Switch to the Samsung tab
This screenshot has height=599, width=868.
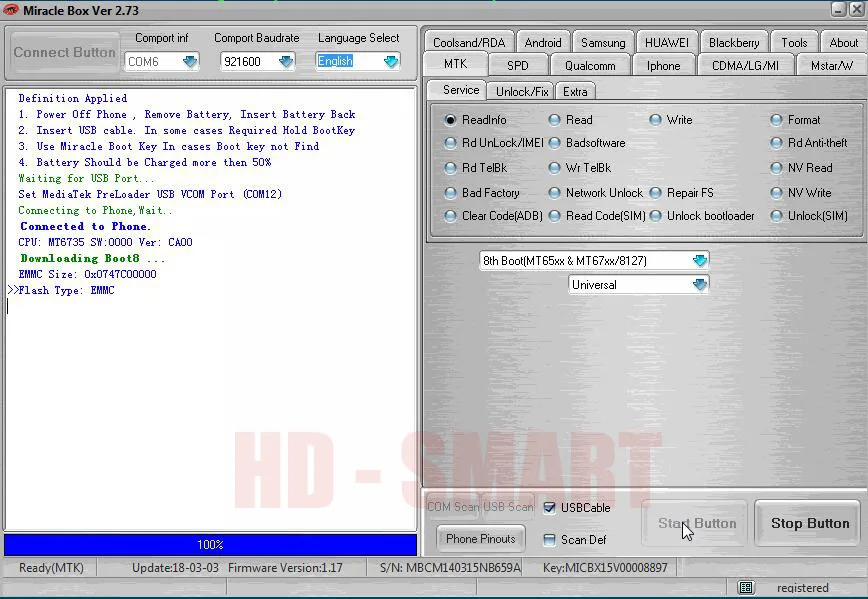pyautogui.click(x=603, y=43)
